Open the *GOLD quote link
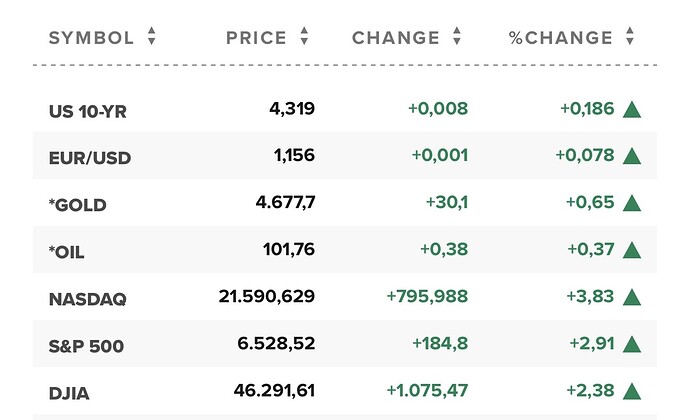Image resolution: width=690 pixels, height=420 pixels. [78, 205]
